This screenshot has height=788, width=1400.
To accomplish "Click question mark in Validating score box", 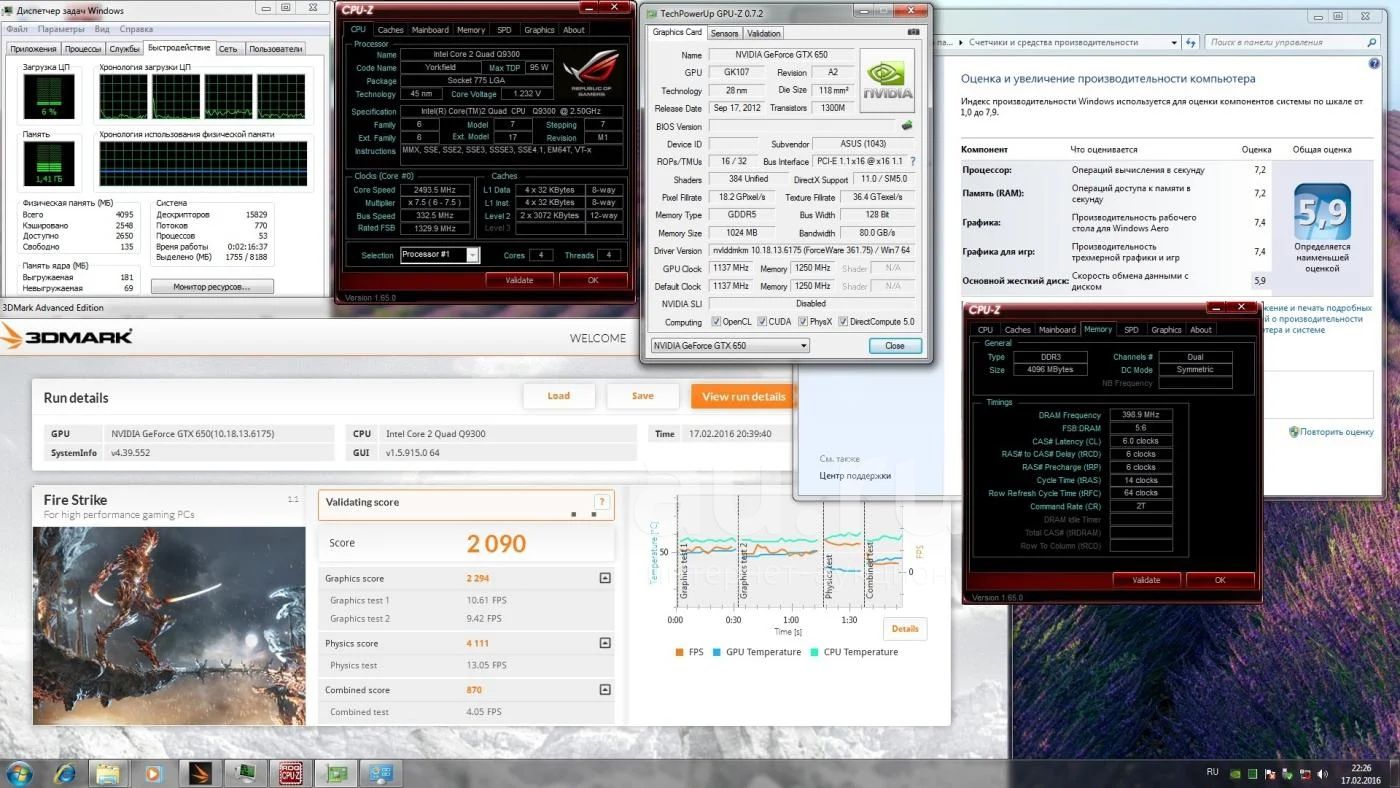I will [x=601, y=502].
